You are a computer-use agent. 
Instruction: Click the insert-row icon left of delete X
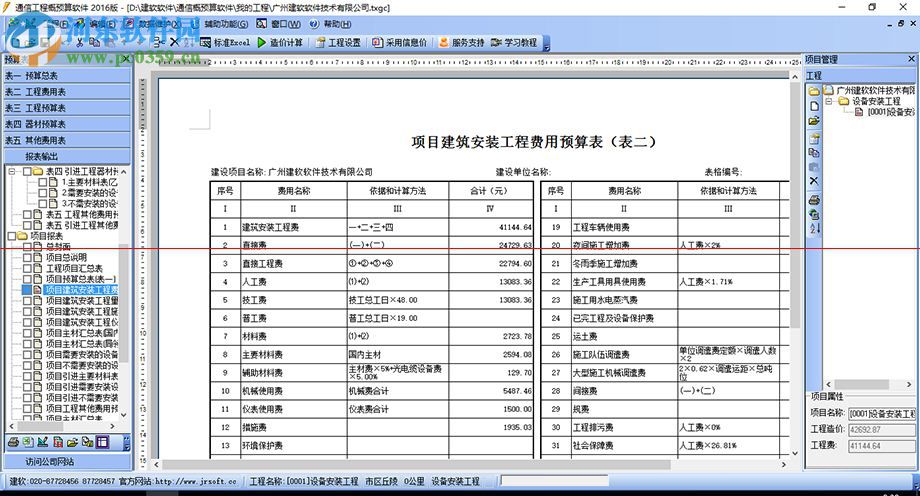pos(159,42)
